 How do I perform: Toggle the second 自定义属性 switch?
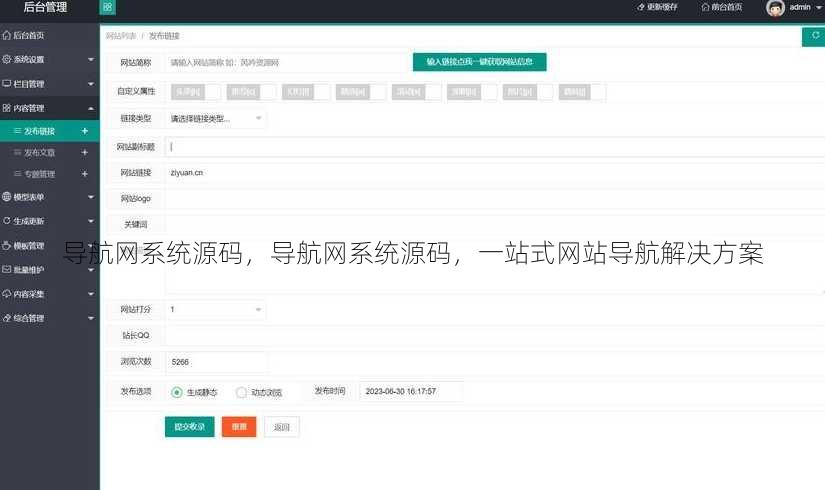click(251, 92)
